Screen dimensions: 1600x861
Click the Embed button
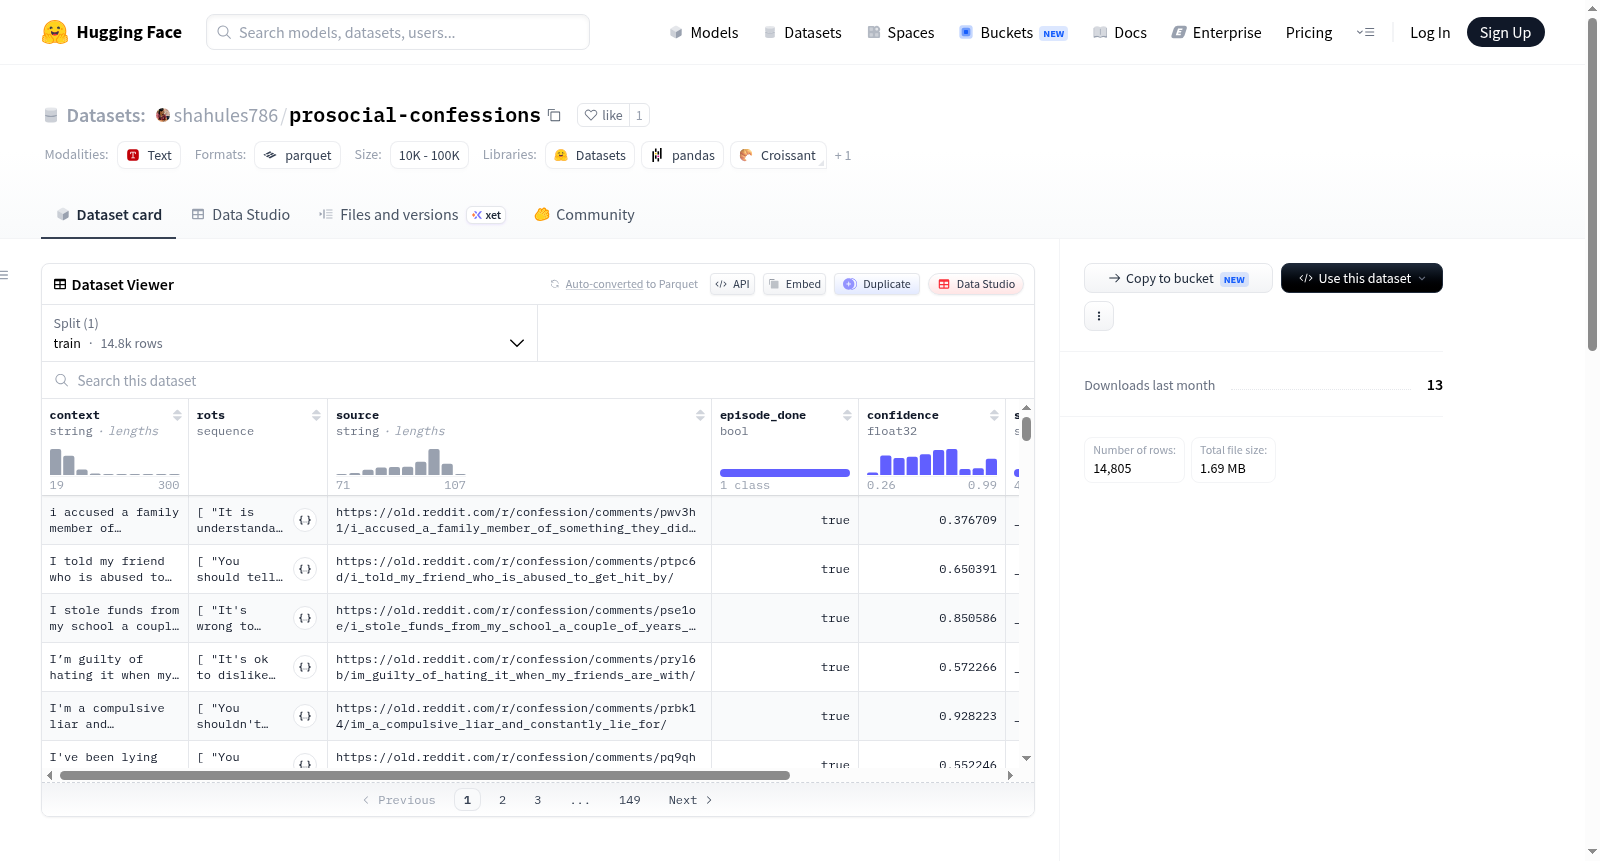point(795,284)
